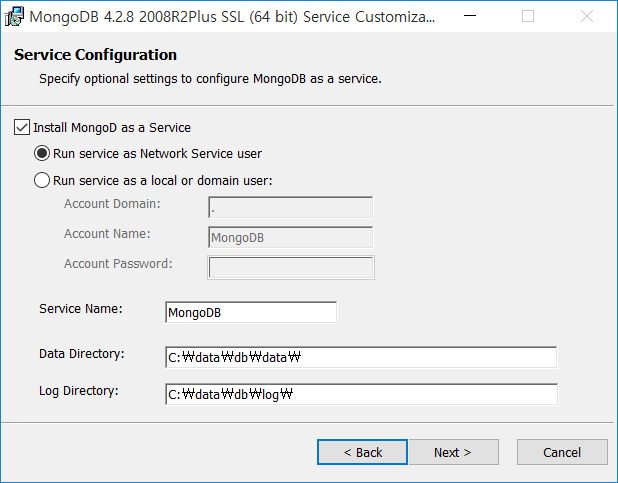
Task: Click the 'Specify optional settings' description text
Action: click(210, 79)
